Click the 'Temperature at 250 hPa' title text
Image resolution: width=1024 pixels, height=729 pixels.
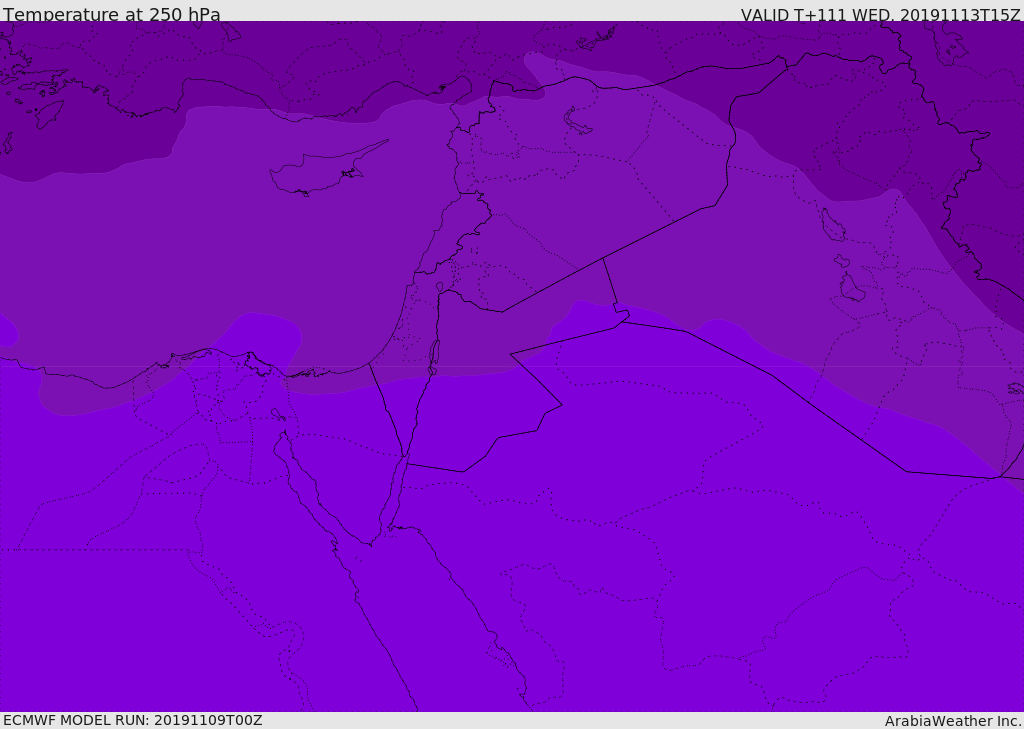(x=112, y=14)
